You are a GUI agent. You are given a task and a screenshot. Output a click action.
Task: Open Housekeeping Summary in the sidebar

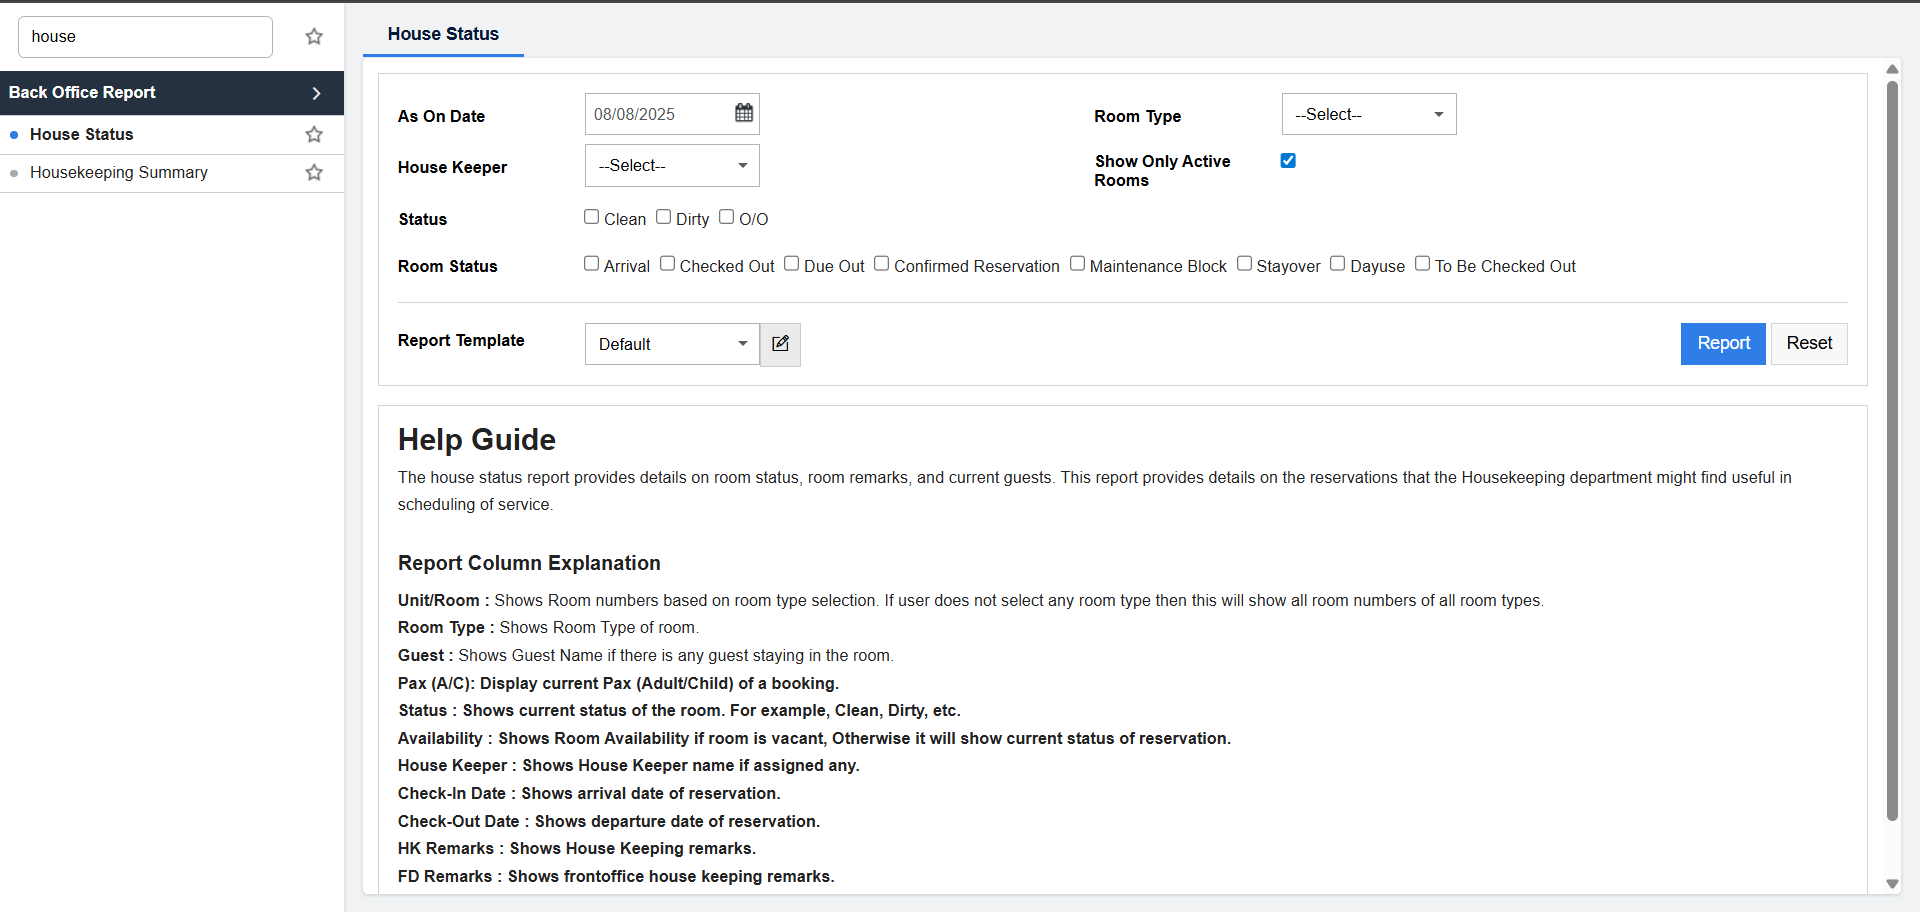(119, 173)
